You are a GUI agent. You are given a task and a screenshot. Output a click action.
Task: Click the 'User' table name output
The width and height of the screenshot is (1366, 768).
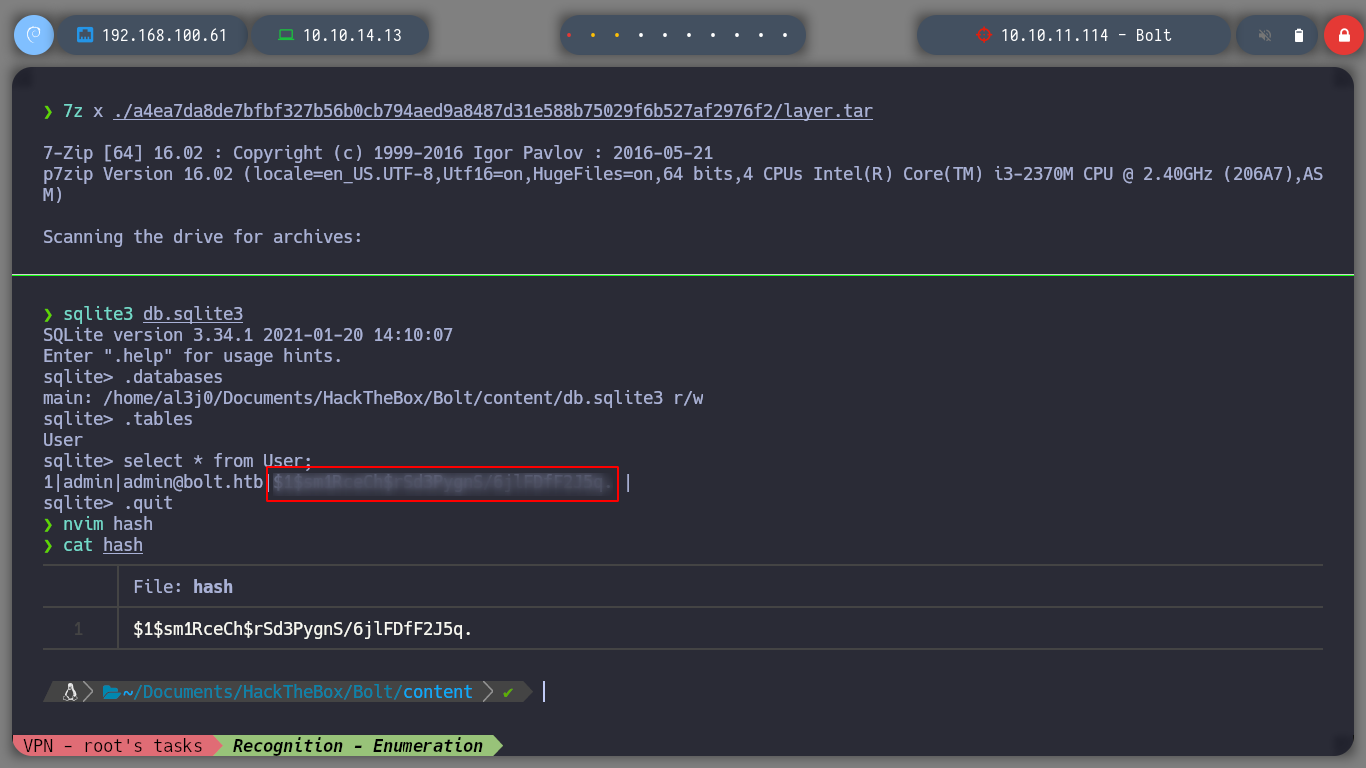pos(63,440)
